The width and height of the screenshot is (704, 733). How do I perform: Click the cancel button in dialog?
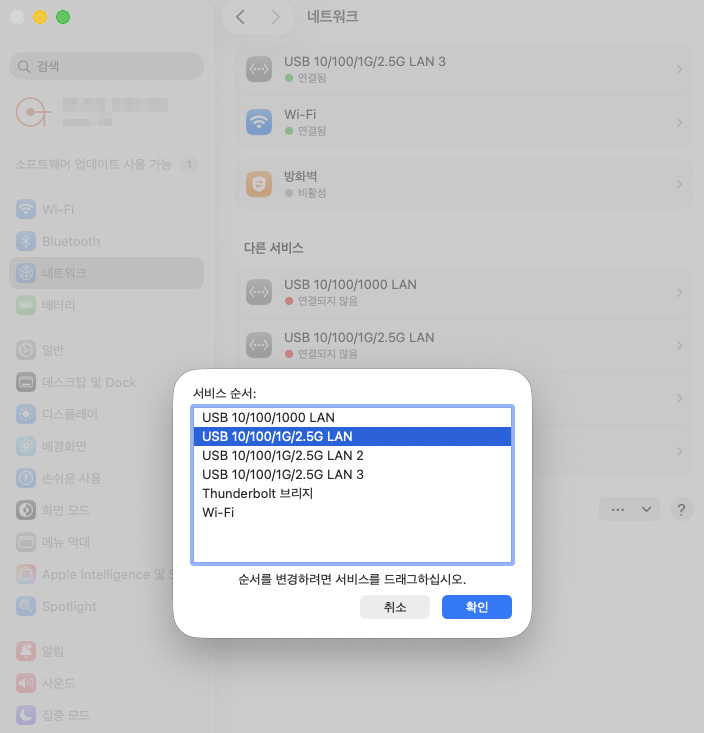(x=395, y=607)
